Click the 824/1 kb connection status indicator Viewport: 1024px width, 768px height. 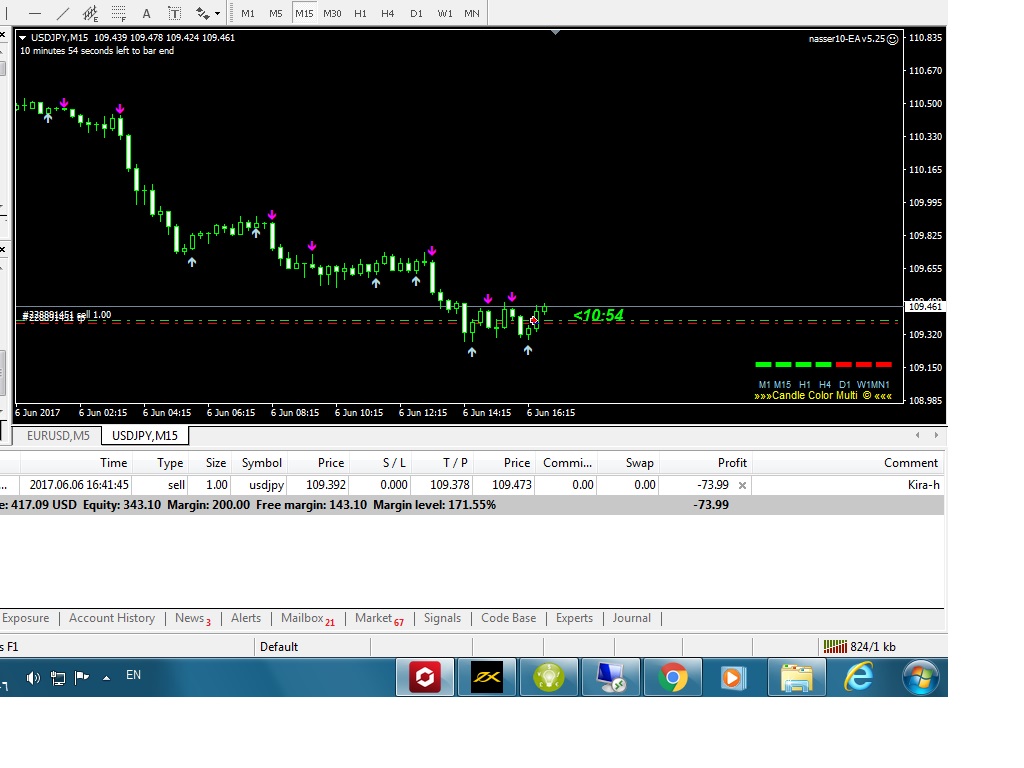tap(859, 647)
